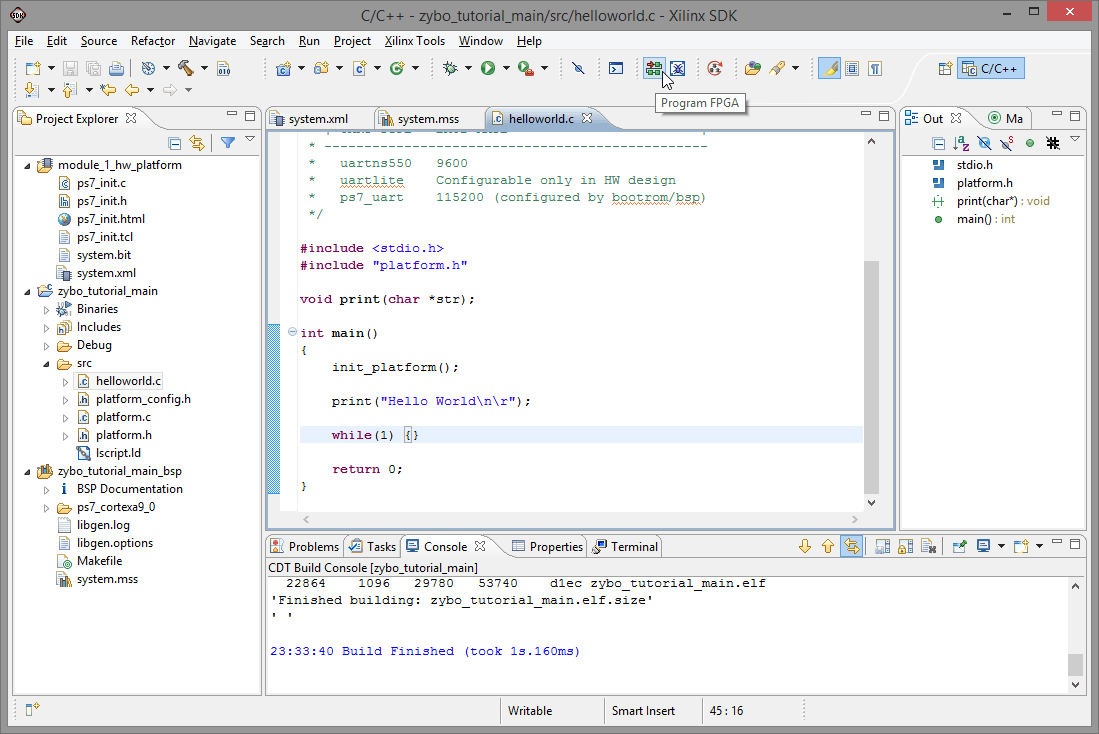This screenshot has width=1099, height=734.
Task: Switch to the system.mss editor tab
Action: (427, 119)
